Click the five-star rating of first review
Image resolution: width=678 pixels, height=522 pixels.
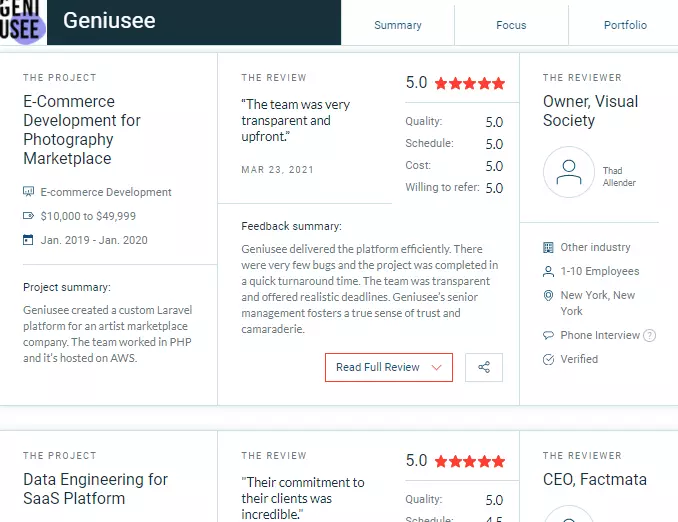tap(470, 83)
